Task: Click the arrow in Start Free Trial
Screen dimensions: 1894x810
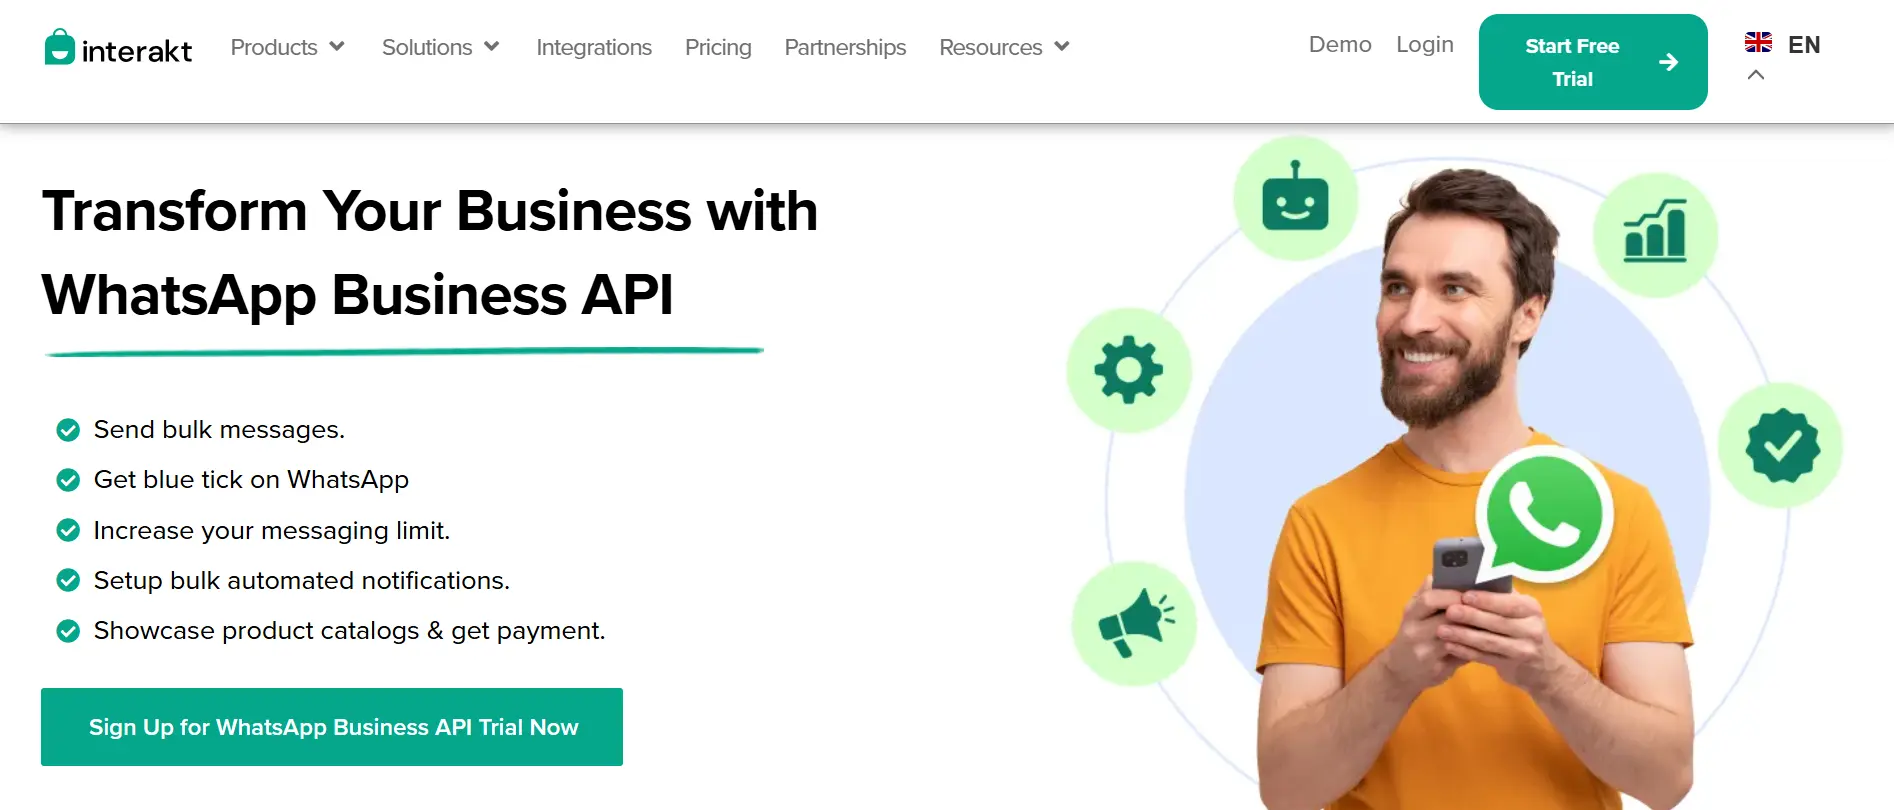Action: tap(1668, 62)
